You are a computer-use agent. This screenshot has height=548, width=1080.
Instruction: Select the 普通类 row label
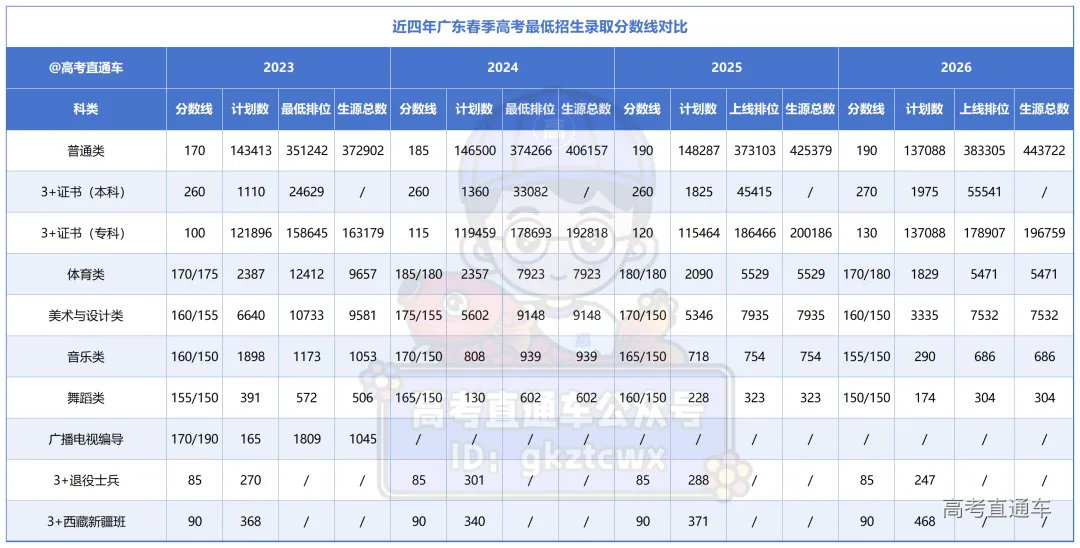[x=86, y=150]
